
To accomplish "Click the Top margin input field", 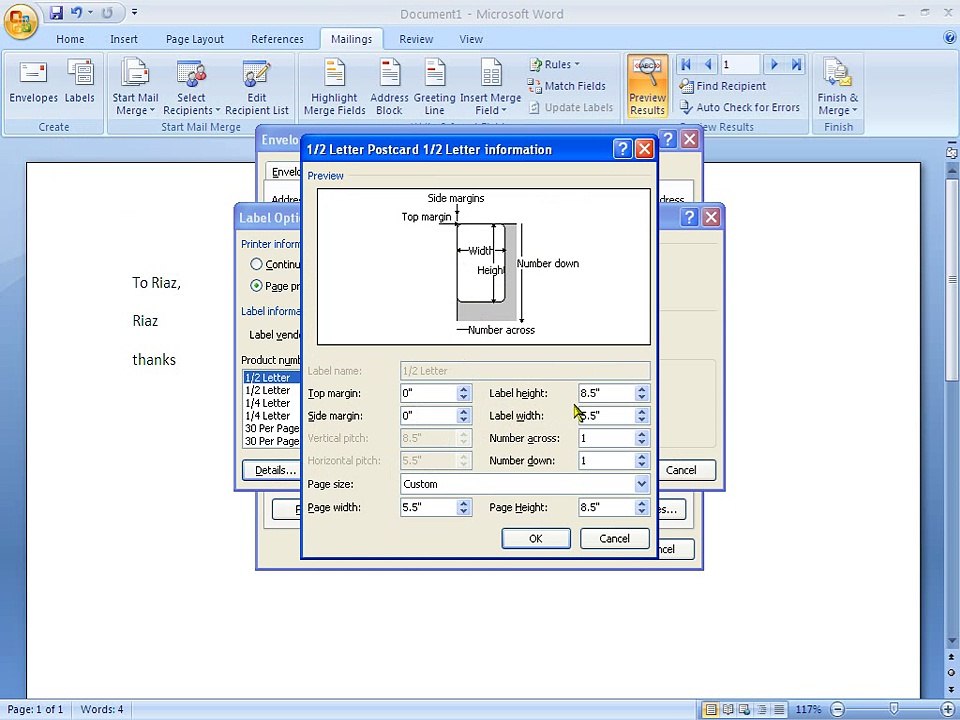I will (429, 393).
